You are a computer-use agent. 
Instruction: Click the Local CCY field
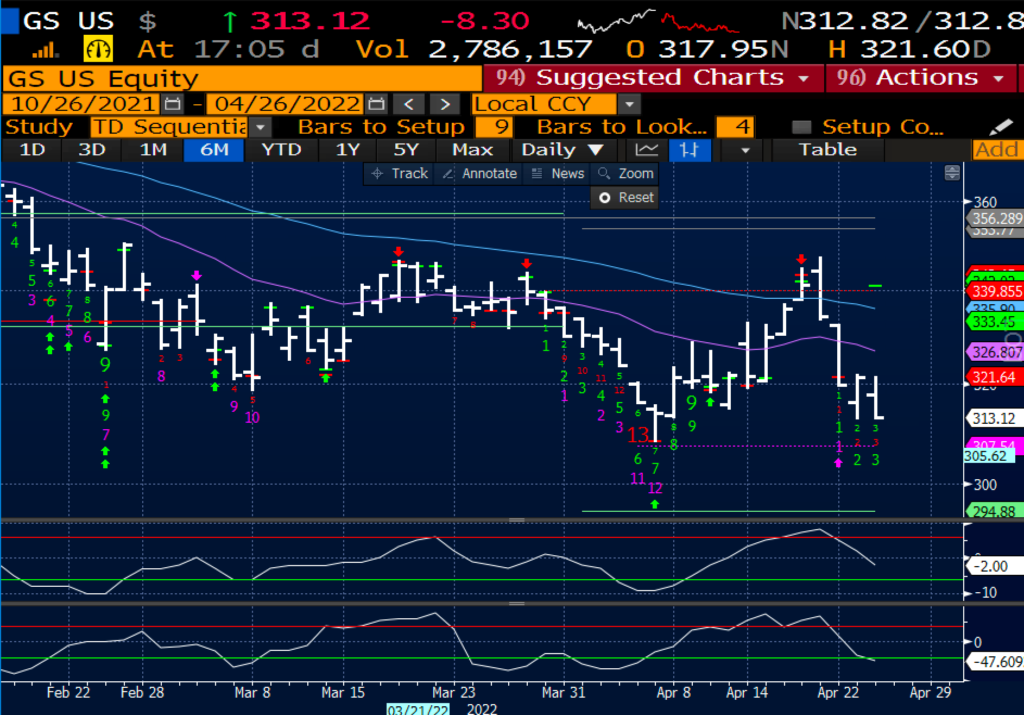[544, 104]
